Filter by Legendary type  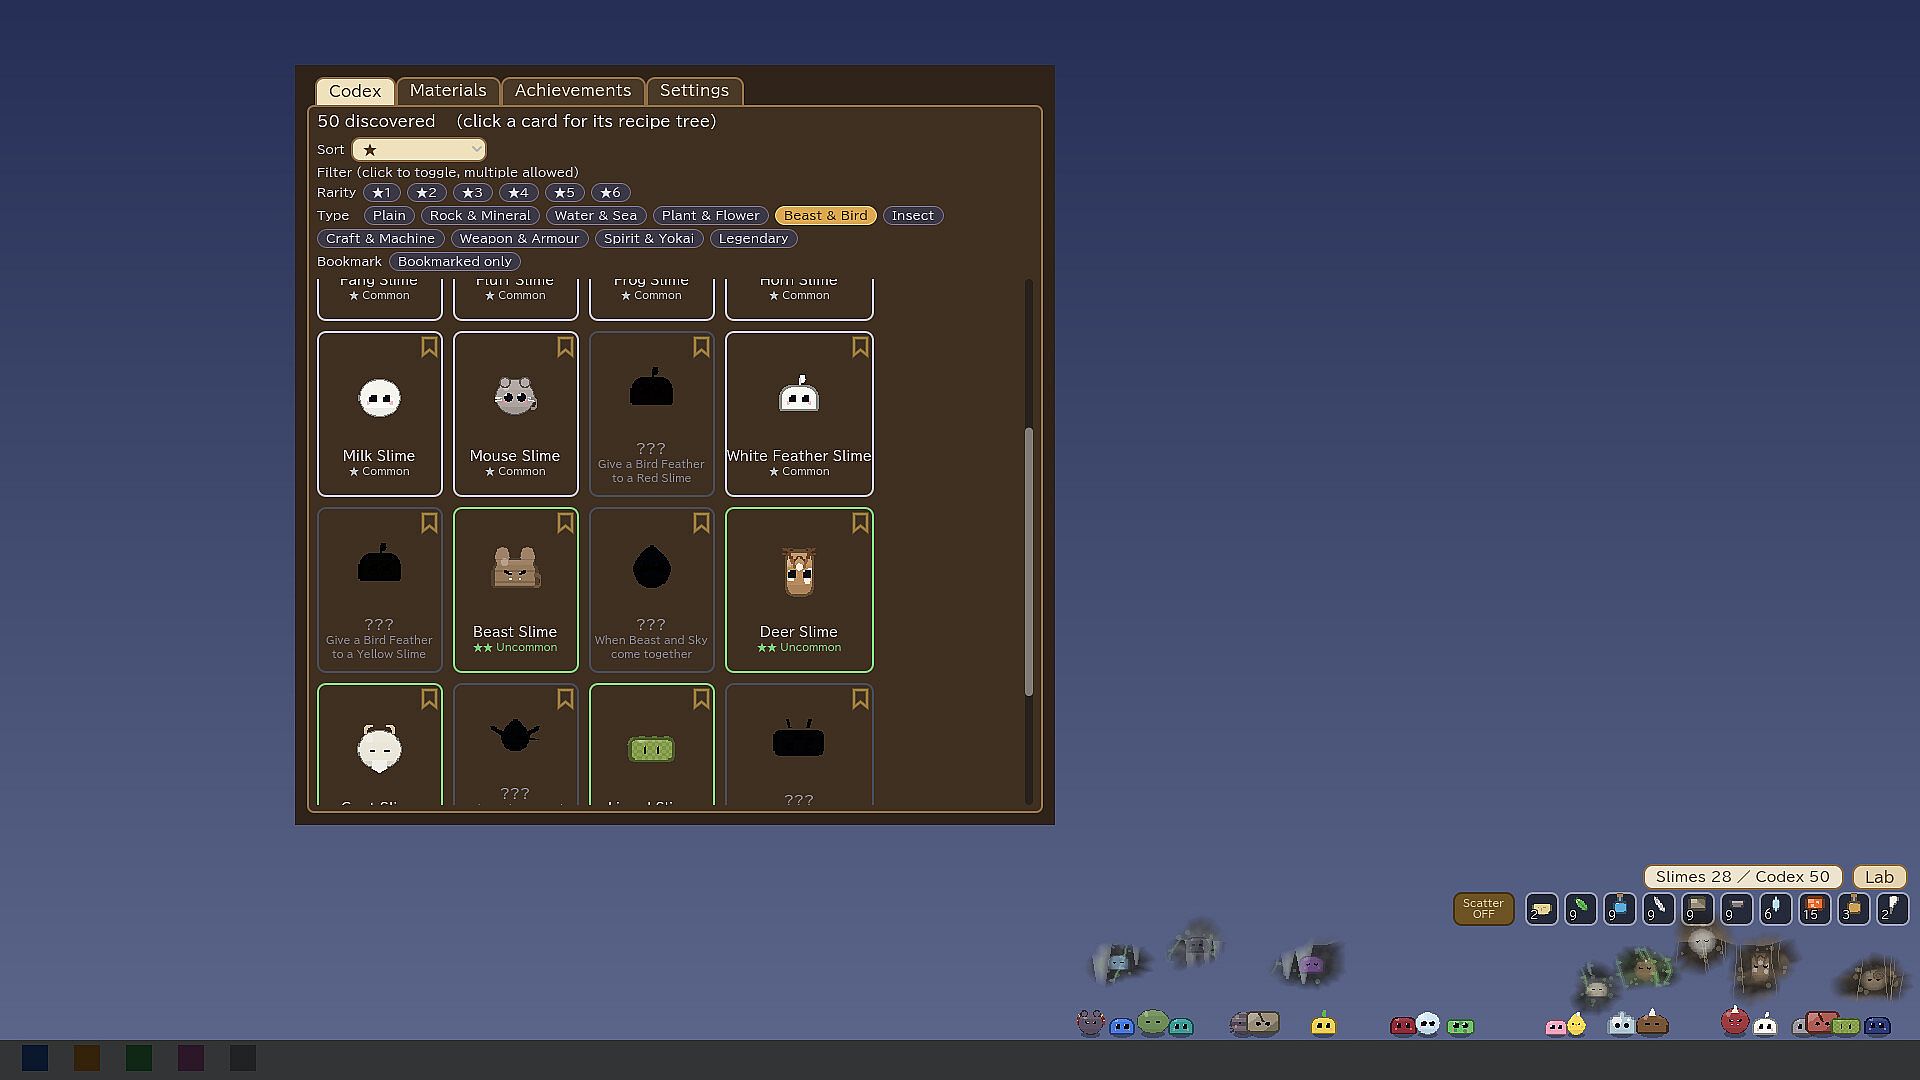pos(753,239)
